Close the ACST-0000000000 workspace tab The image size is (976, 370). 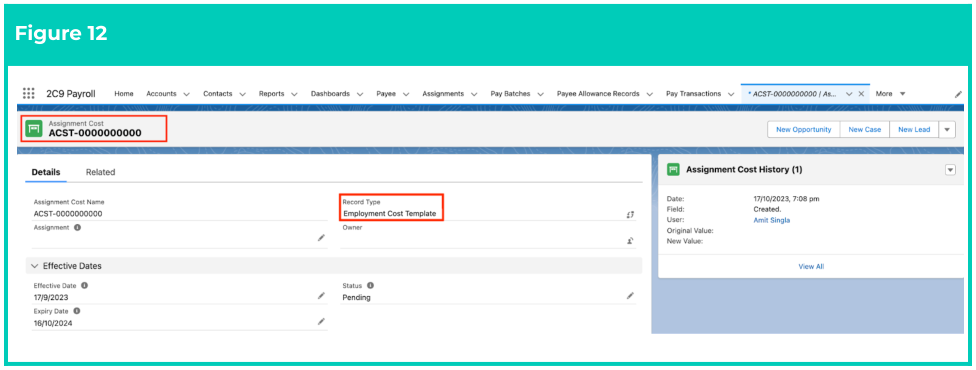pyautogui.click(x=861, y=93)
